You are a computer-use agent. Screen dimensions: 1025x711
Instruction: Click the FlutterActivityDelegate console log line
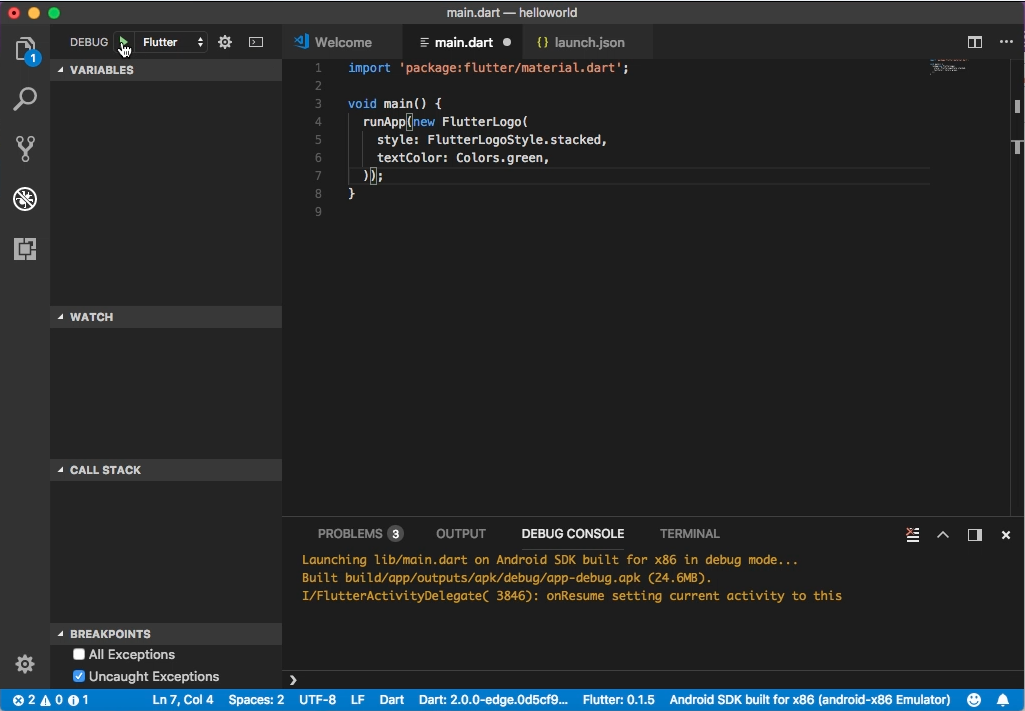[x=572, y=596]
